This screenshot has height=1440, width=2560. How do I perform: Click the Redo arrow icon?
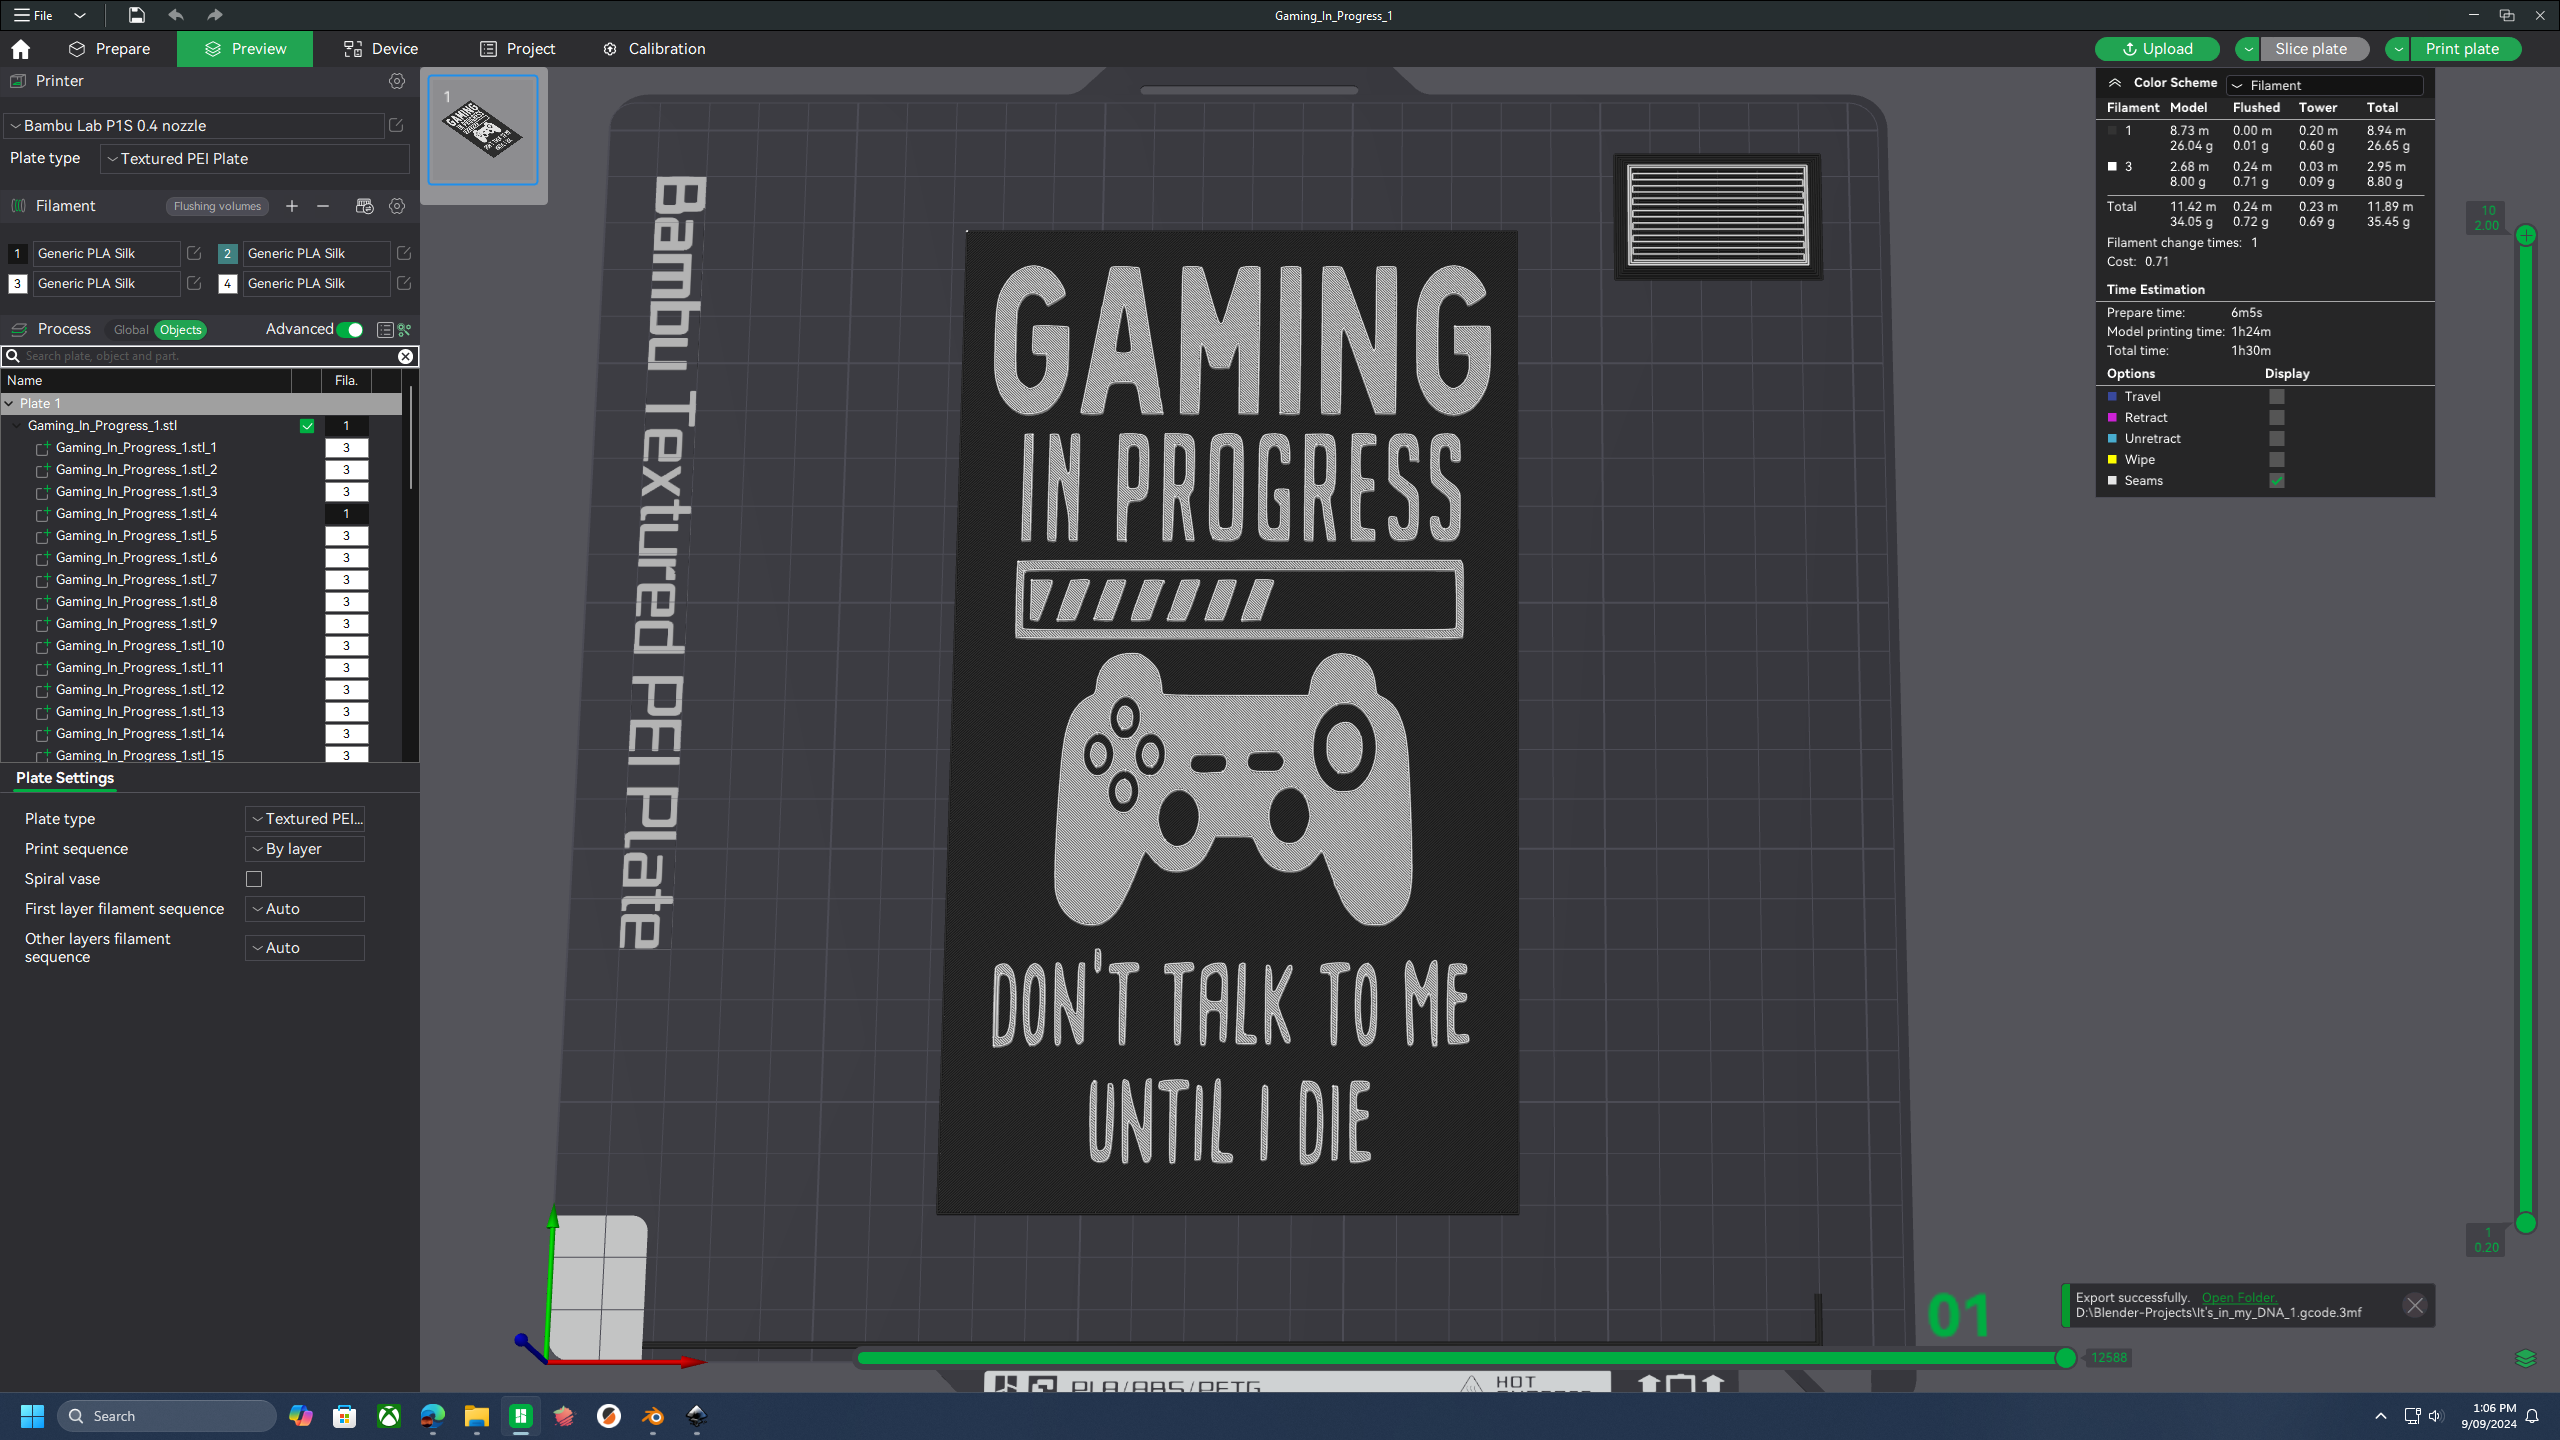[214, 15]
